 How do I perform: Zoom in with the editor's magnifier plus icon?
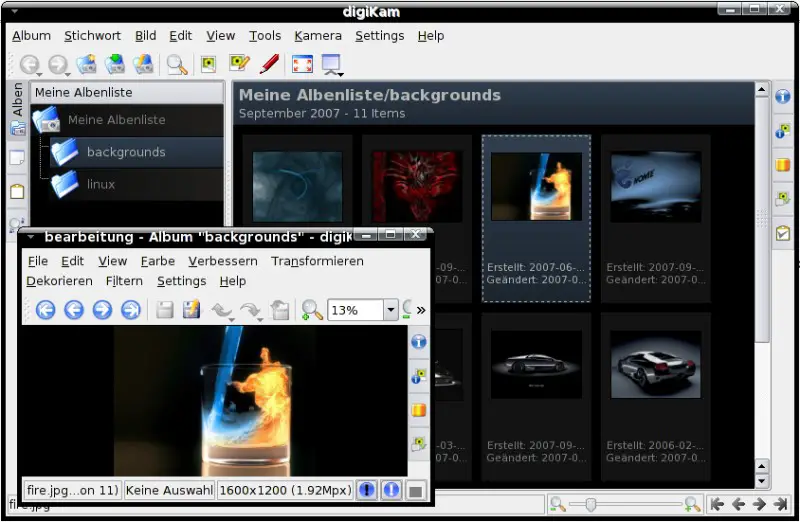(311, 310)
